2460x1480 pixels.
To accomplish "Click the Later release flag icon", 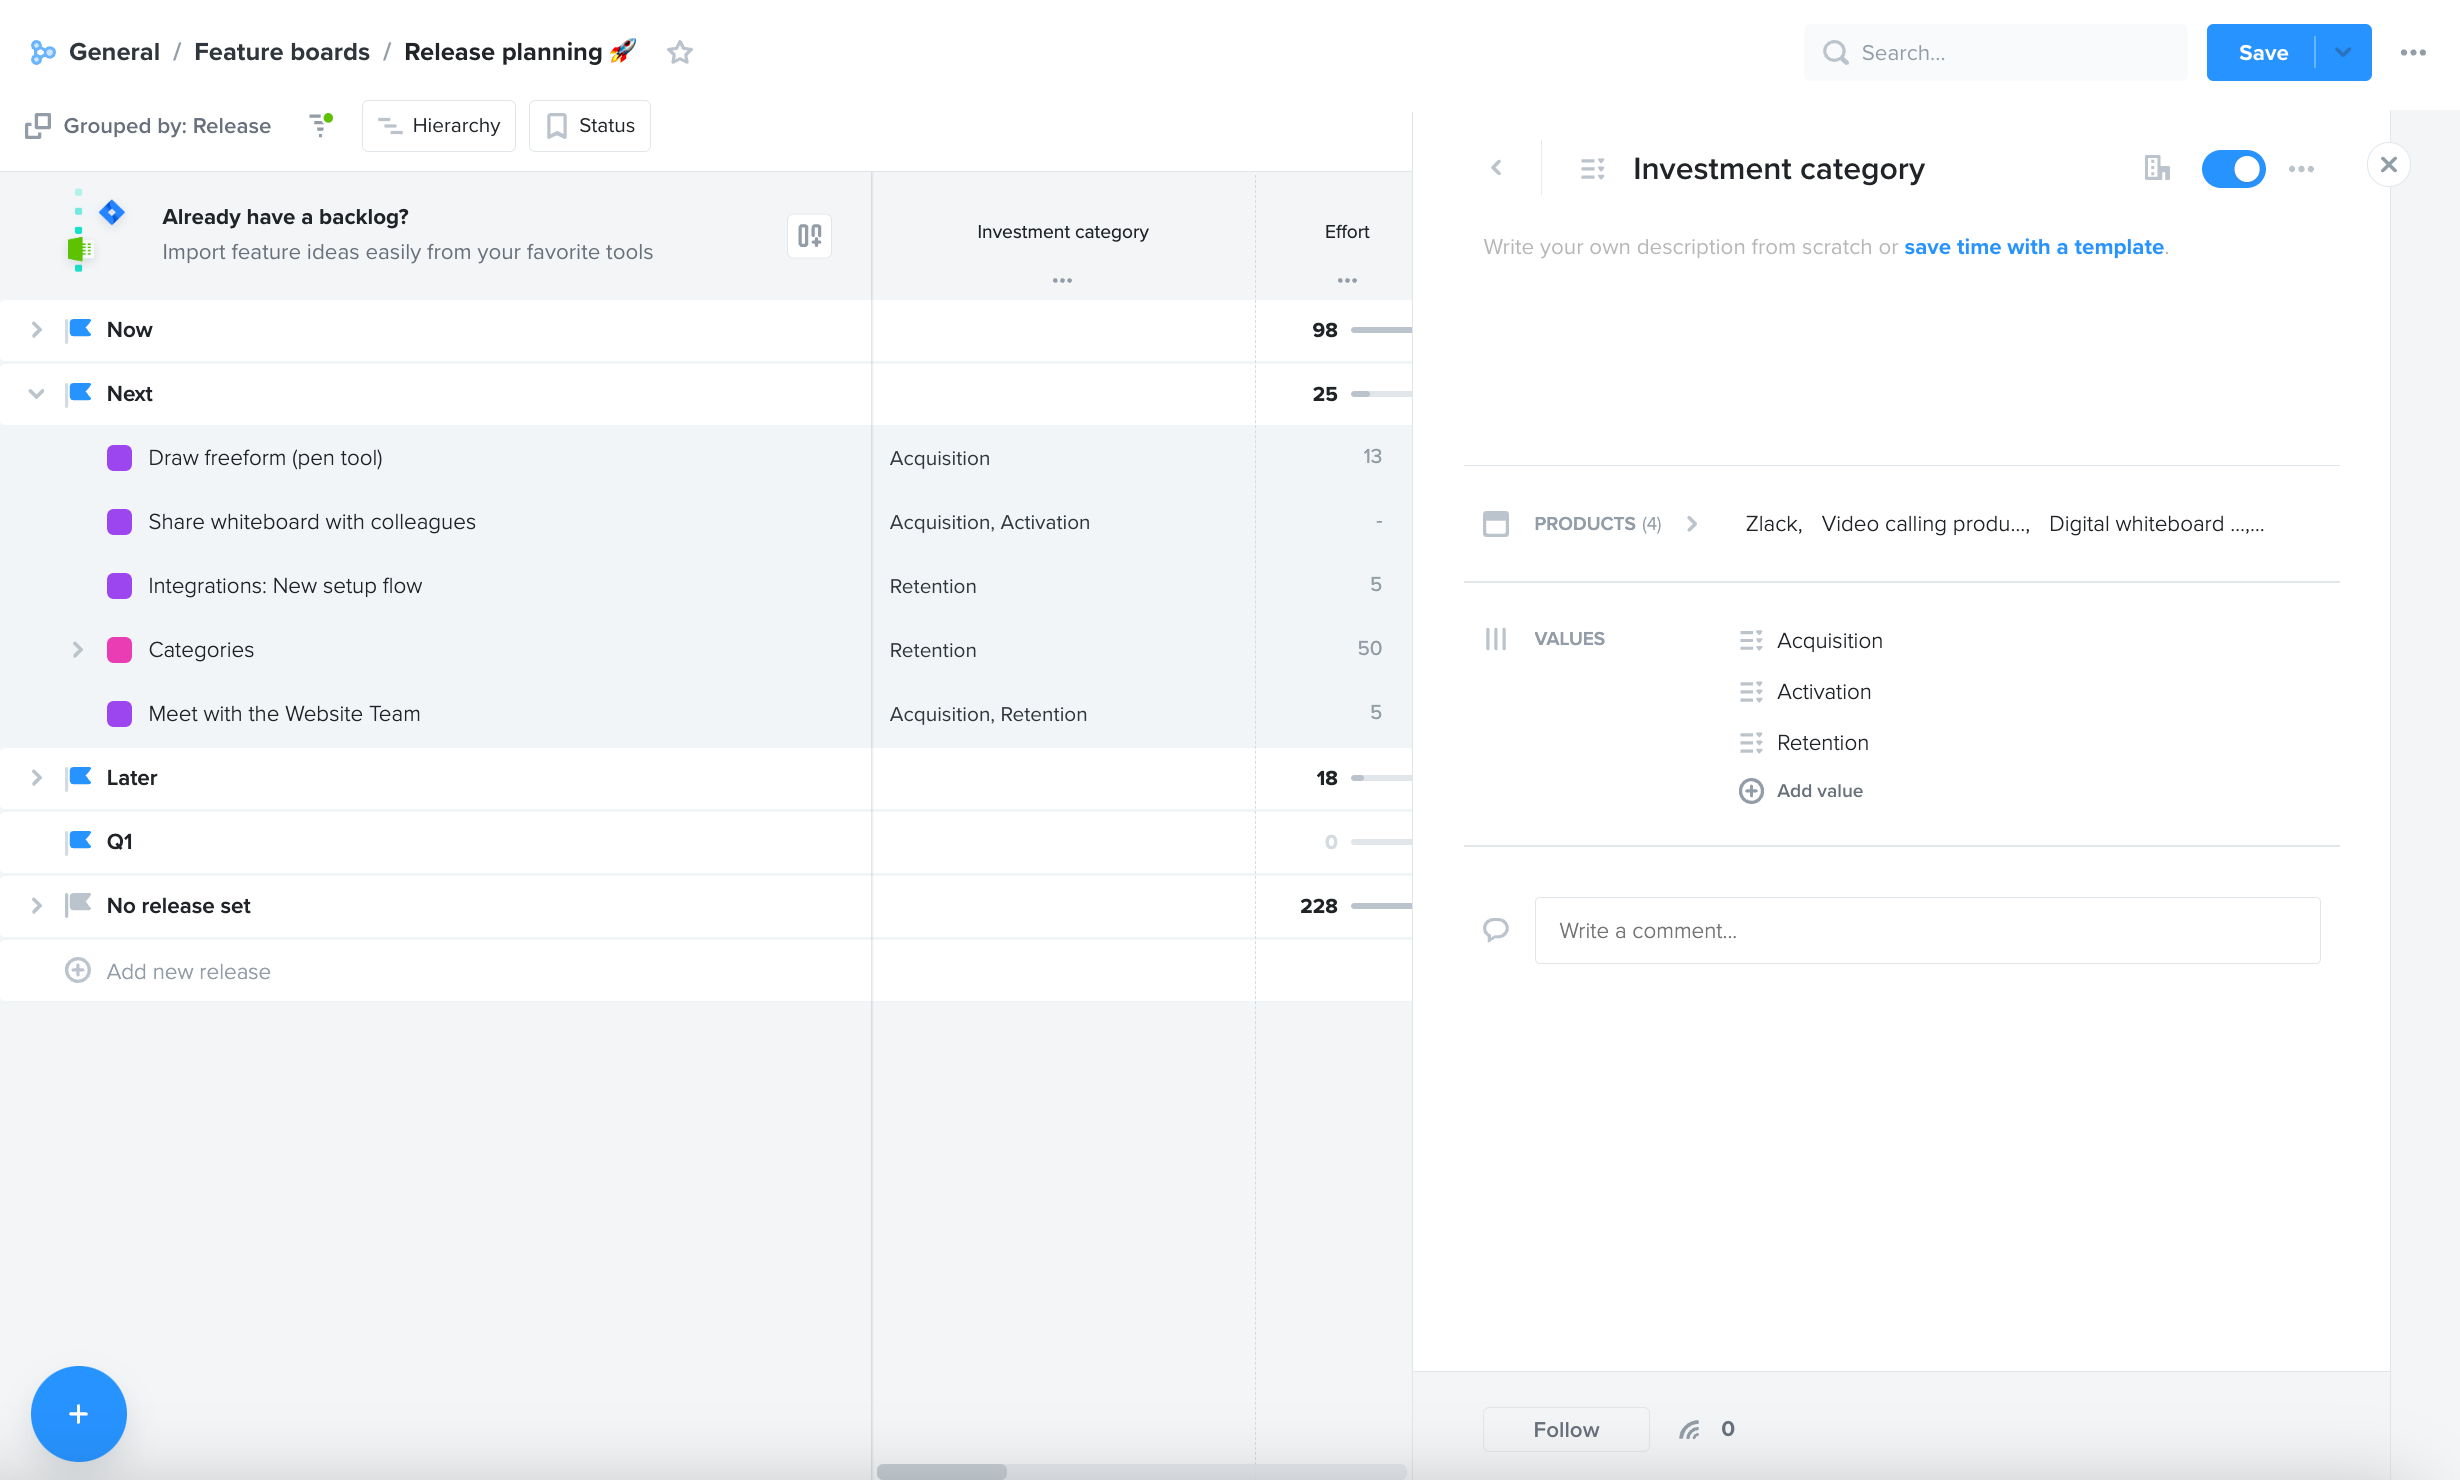I will coord(79,777).
